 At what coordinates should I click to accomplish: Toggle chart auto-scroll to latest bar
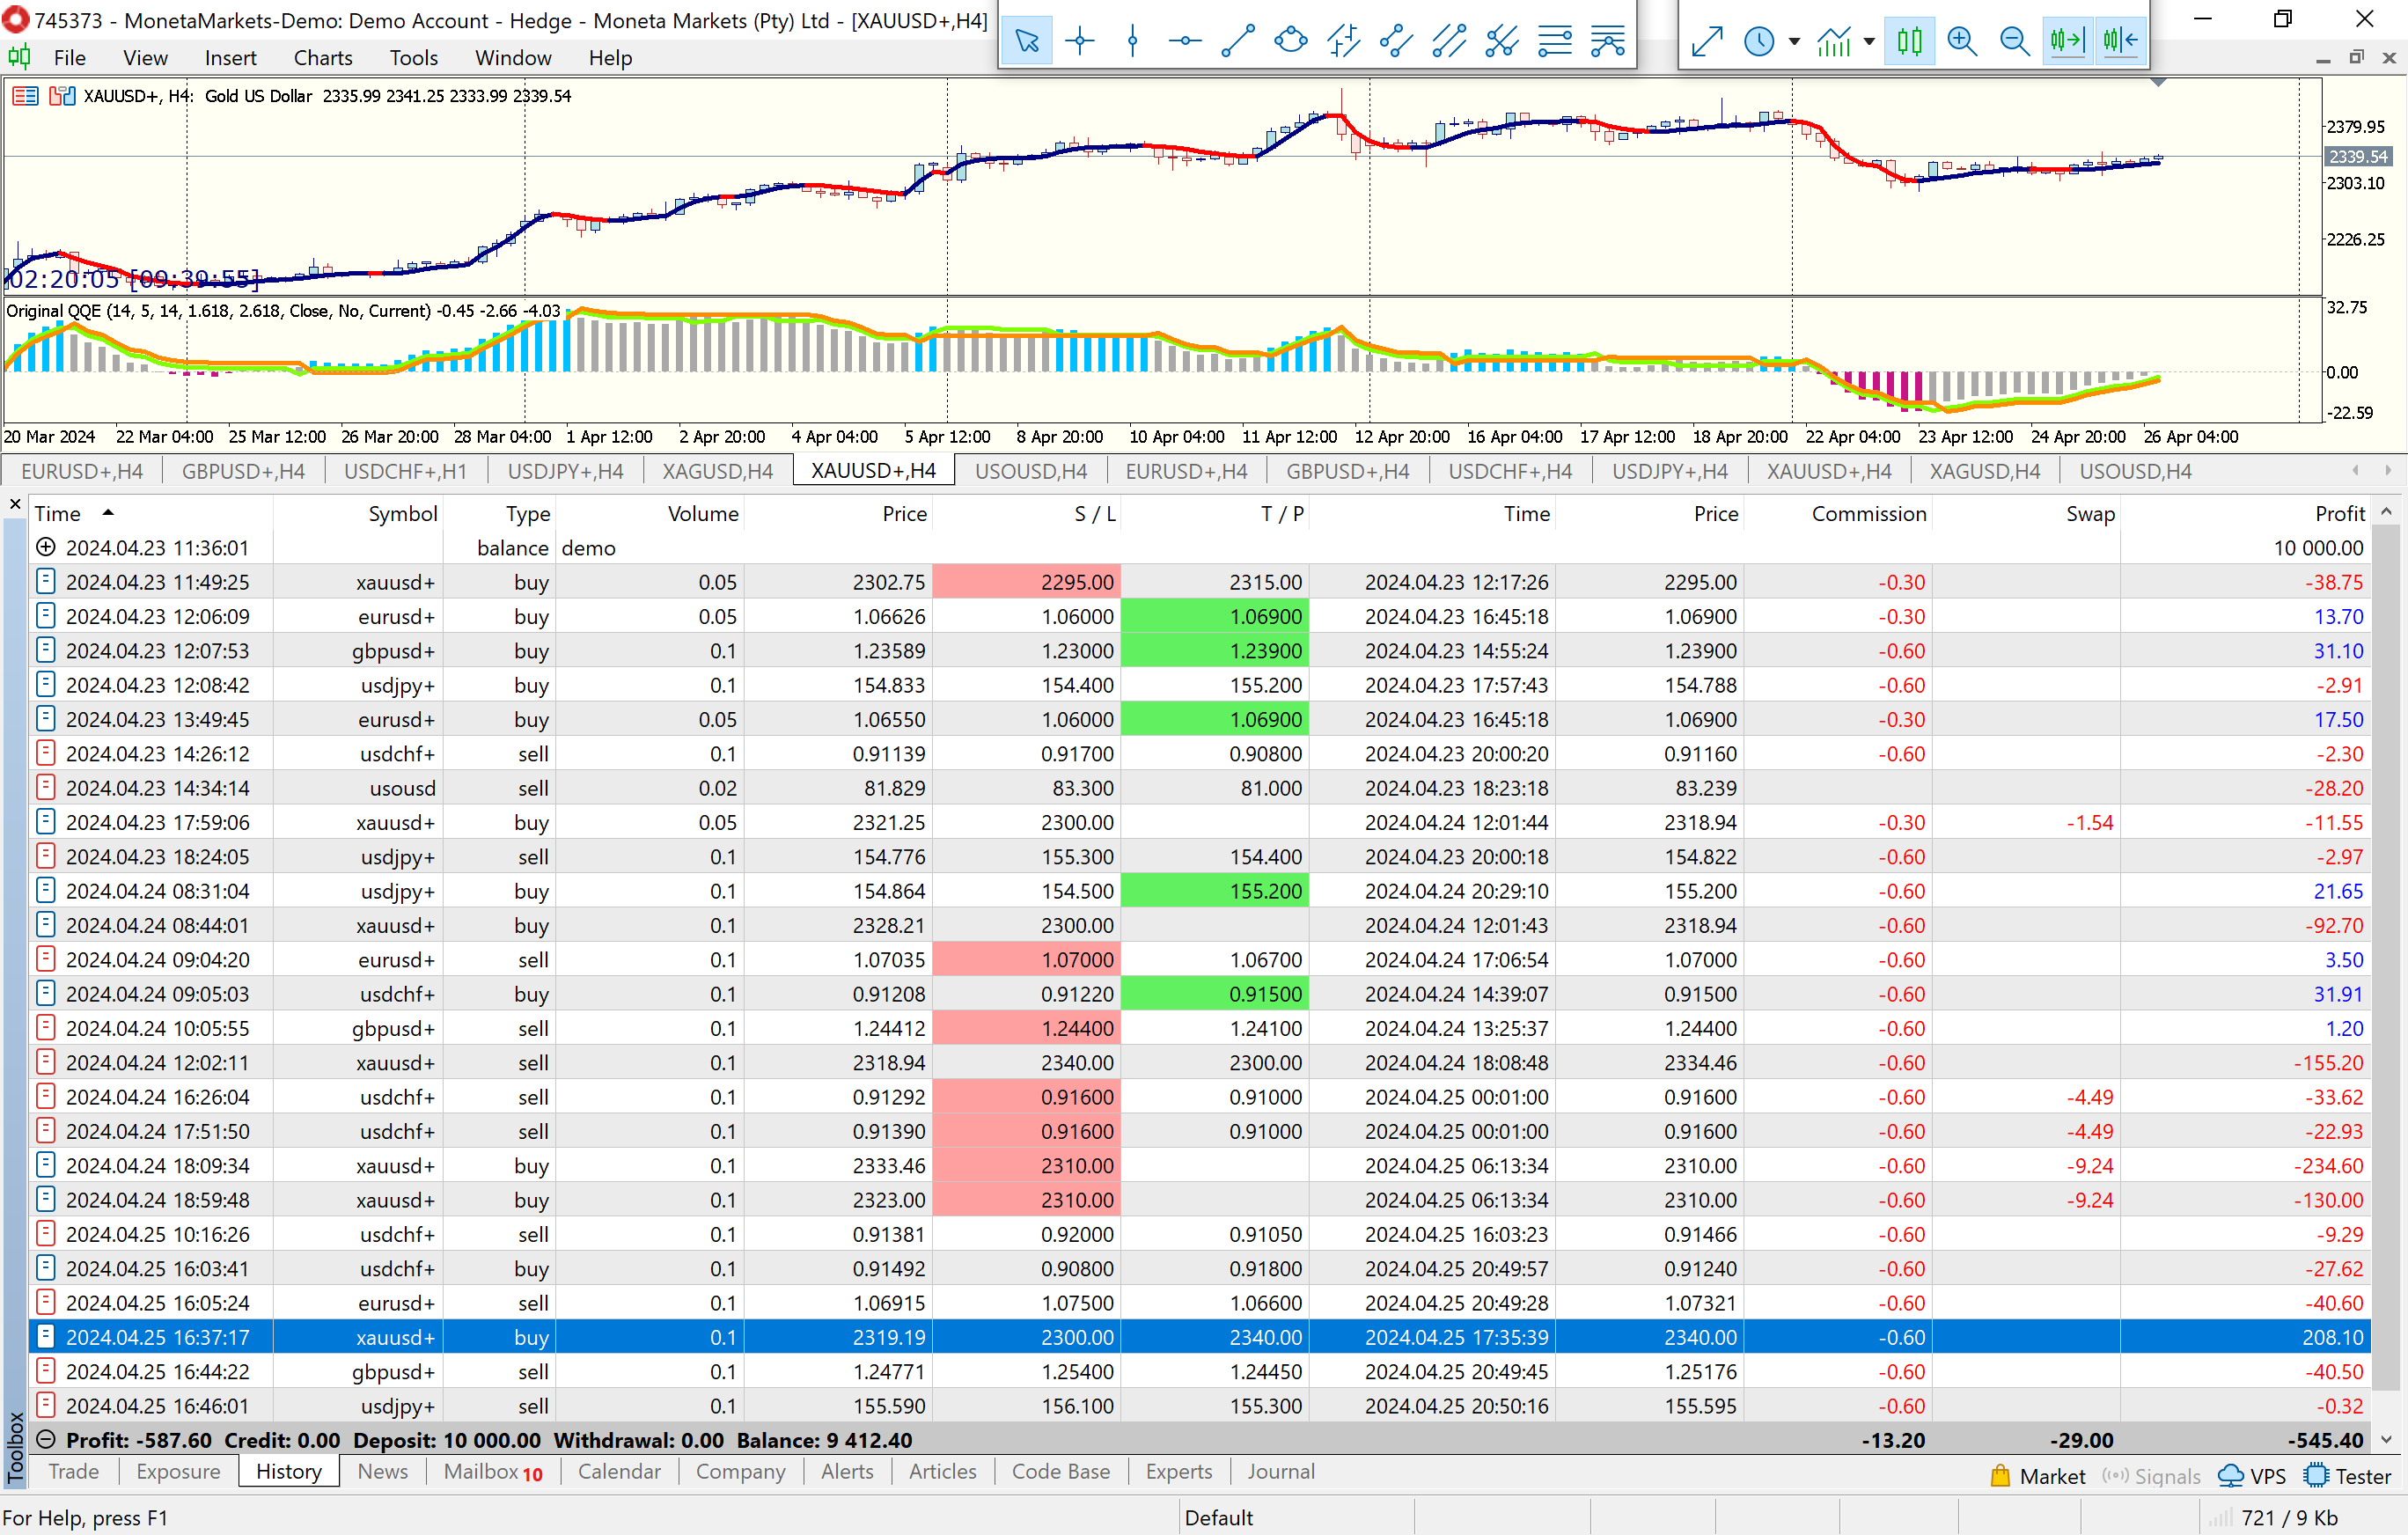click(2067, 41)
